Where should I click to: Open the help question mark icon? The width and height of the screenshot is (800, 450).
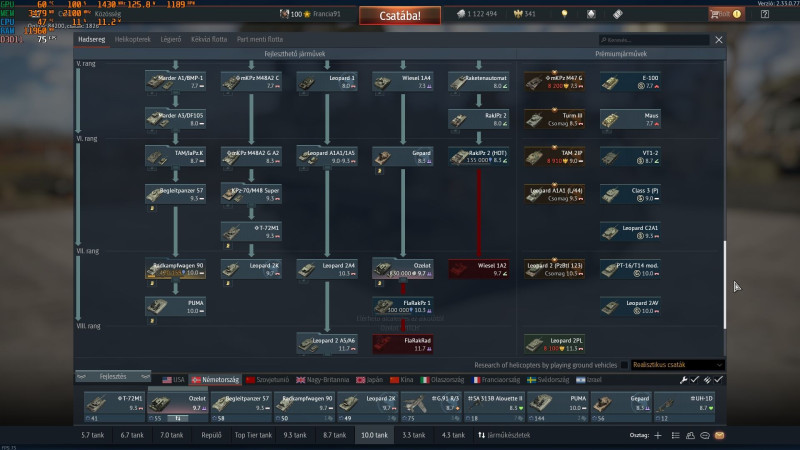pos(764,14)
